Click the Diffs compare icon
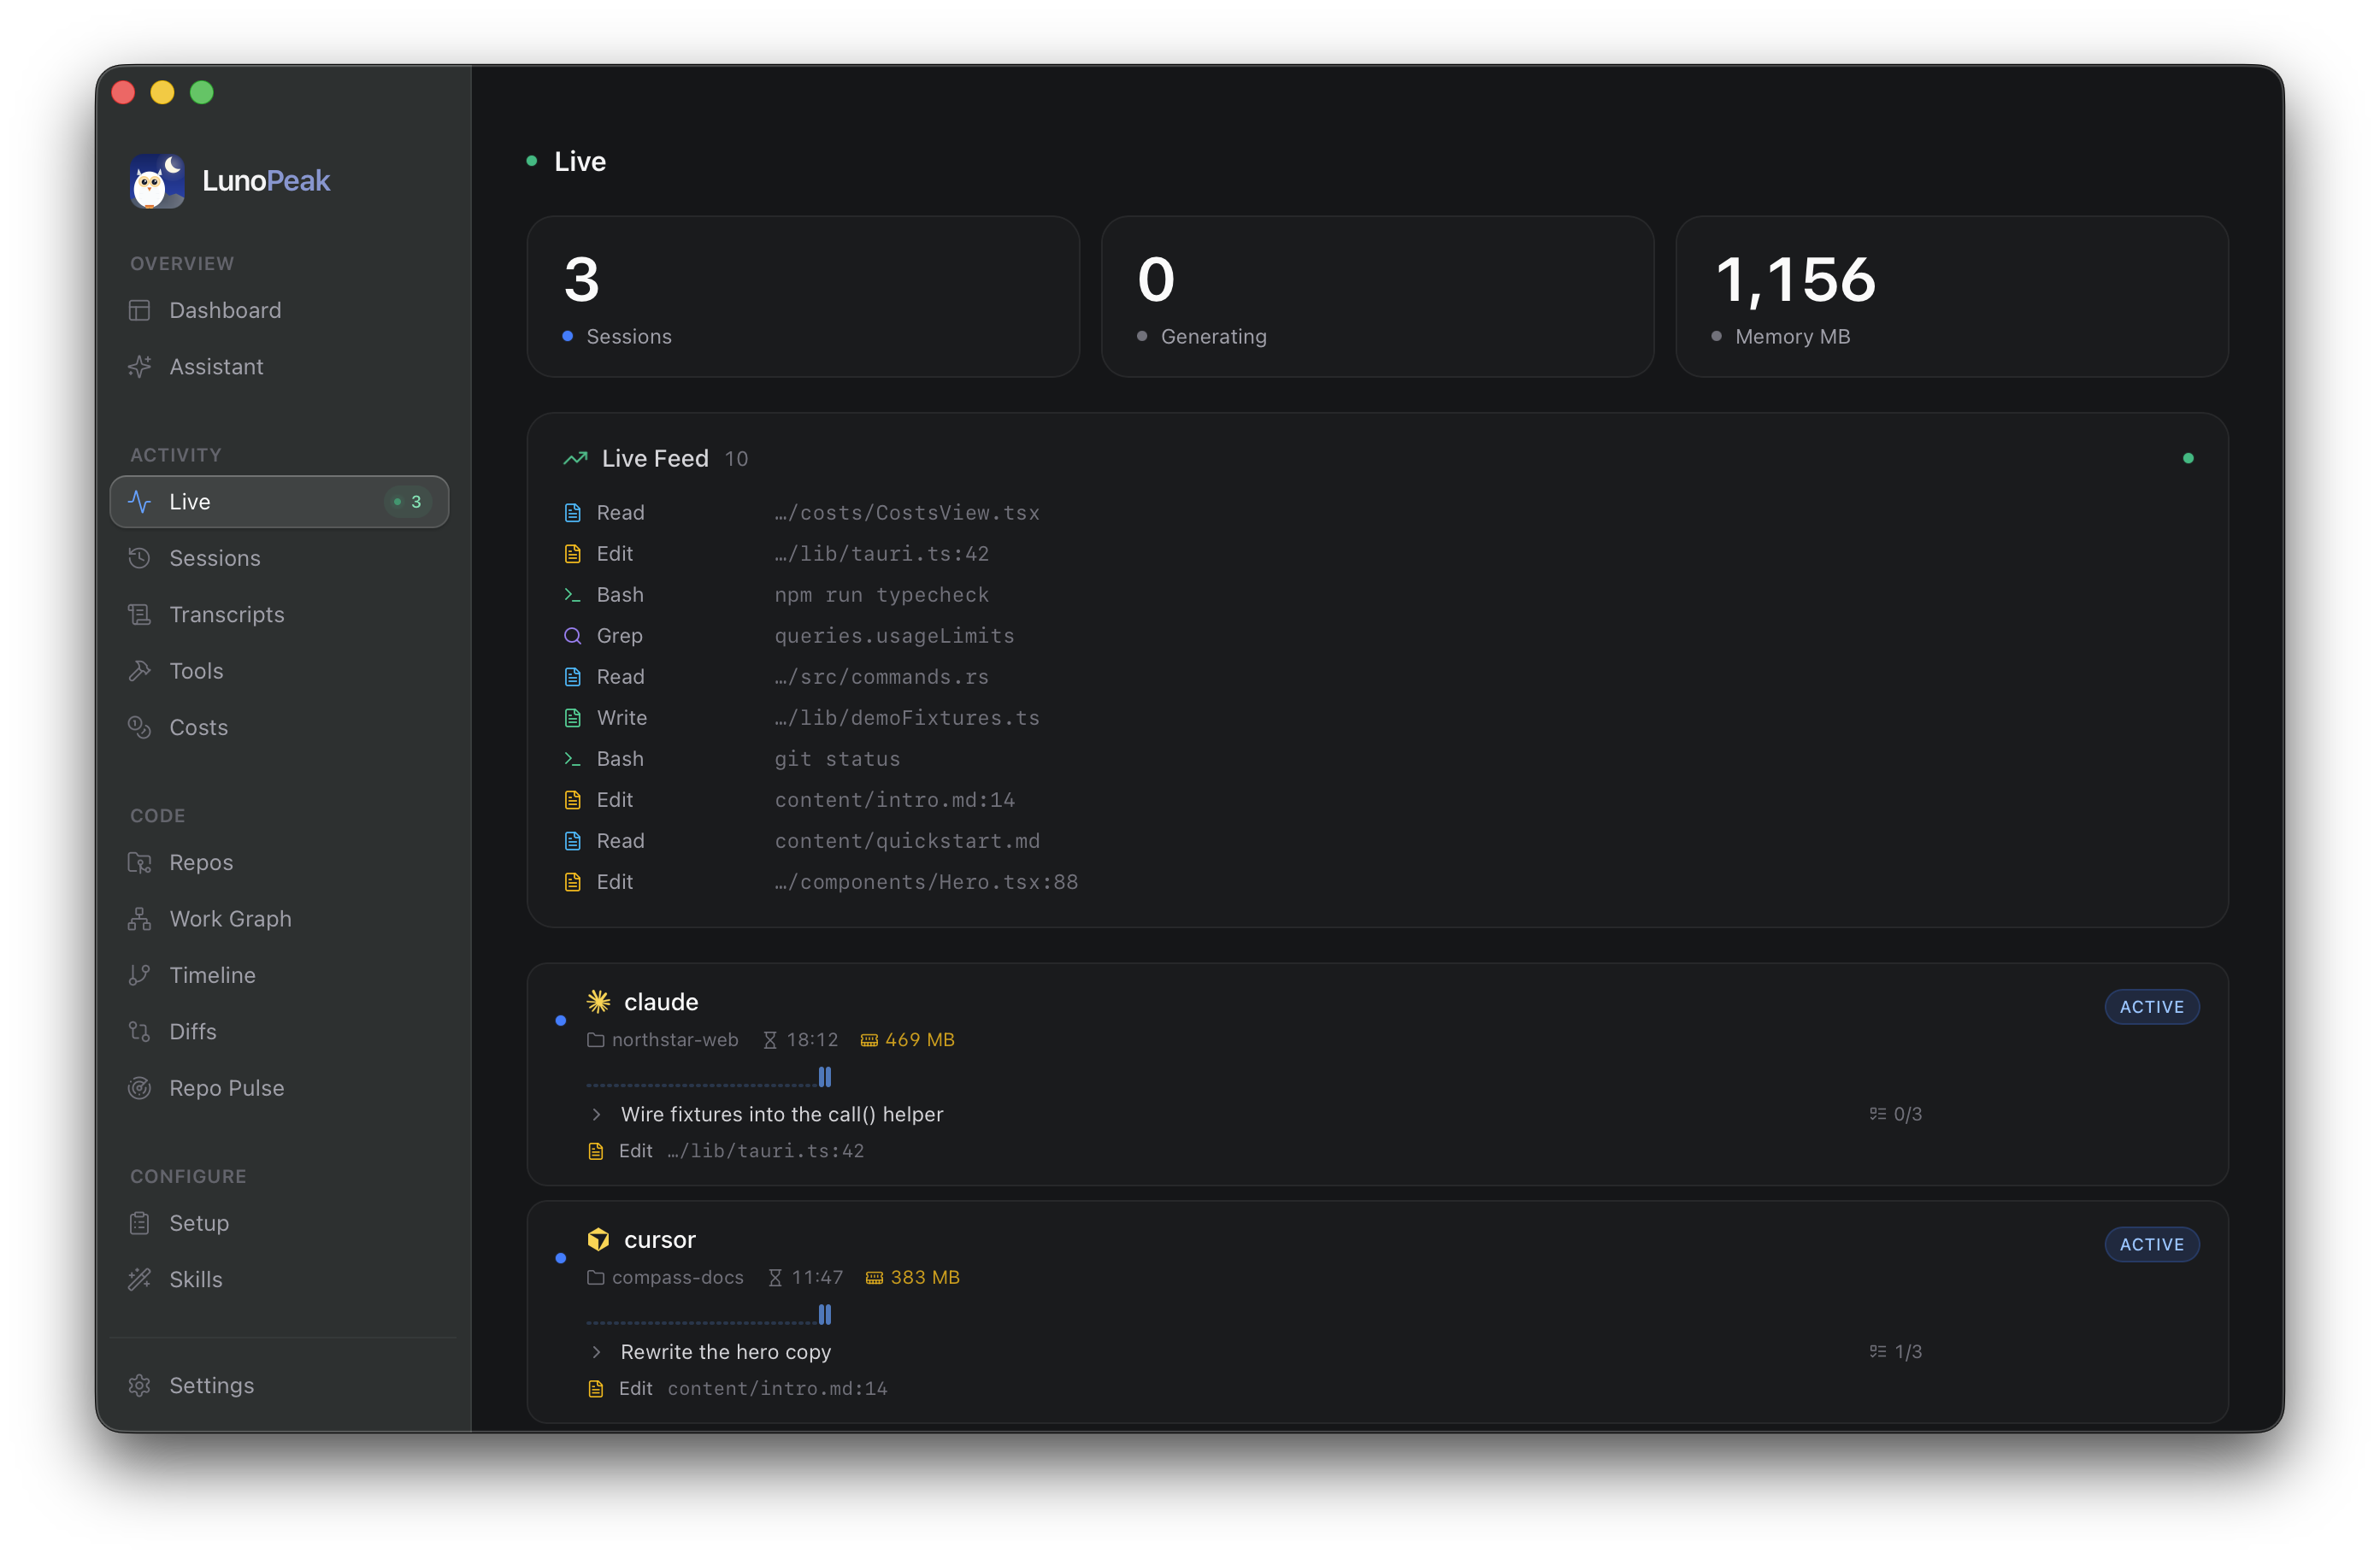Image resolution: width=2380 pixels, height=1559 pixels. click(140, 1031)
